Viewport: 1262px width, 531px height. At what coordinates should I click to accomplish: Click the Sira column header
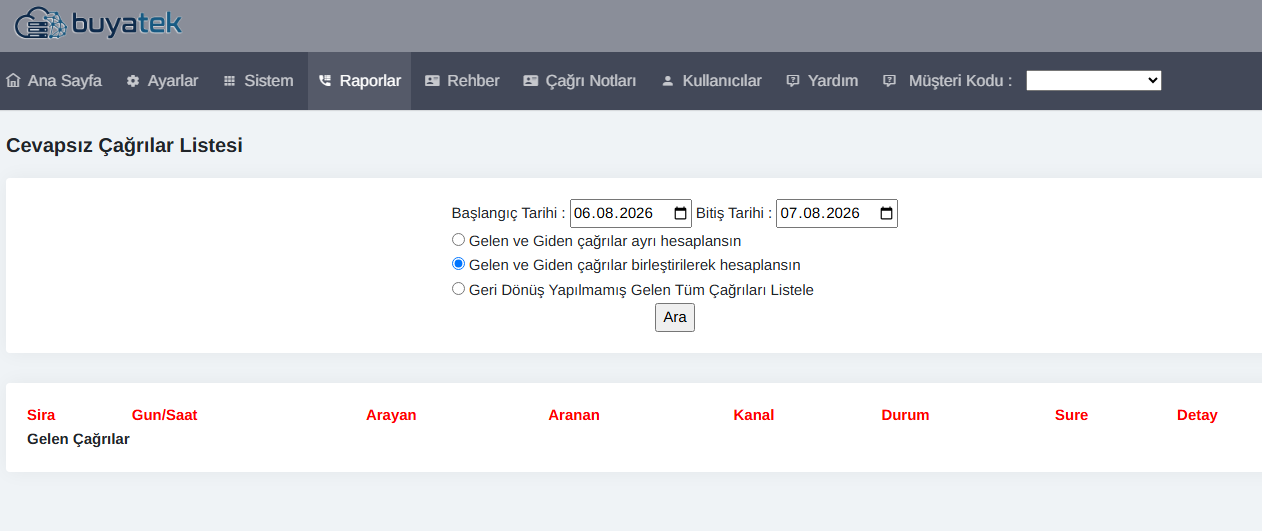tap(41, 415)
